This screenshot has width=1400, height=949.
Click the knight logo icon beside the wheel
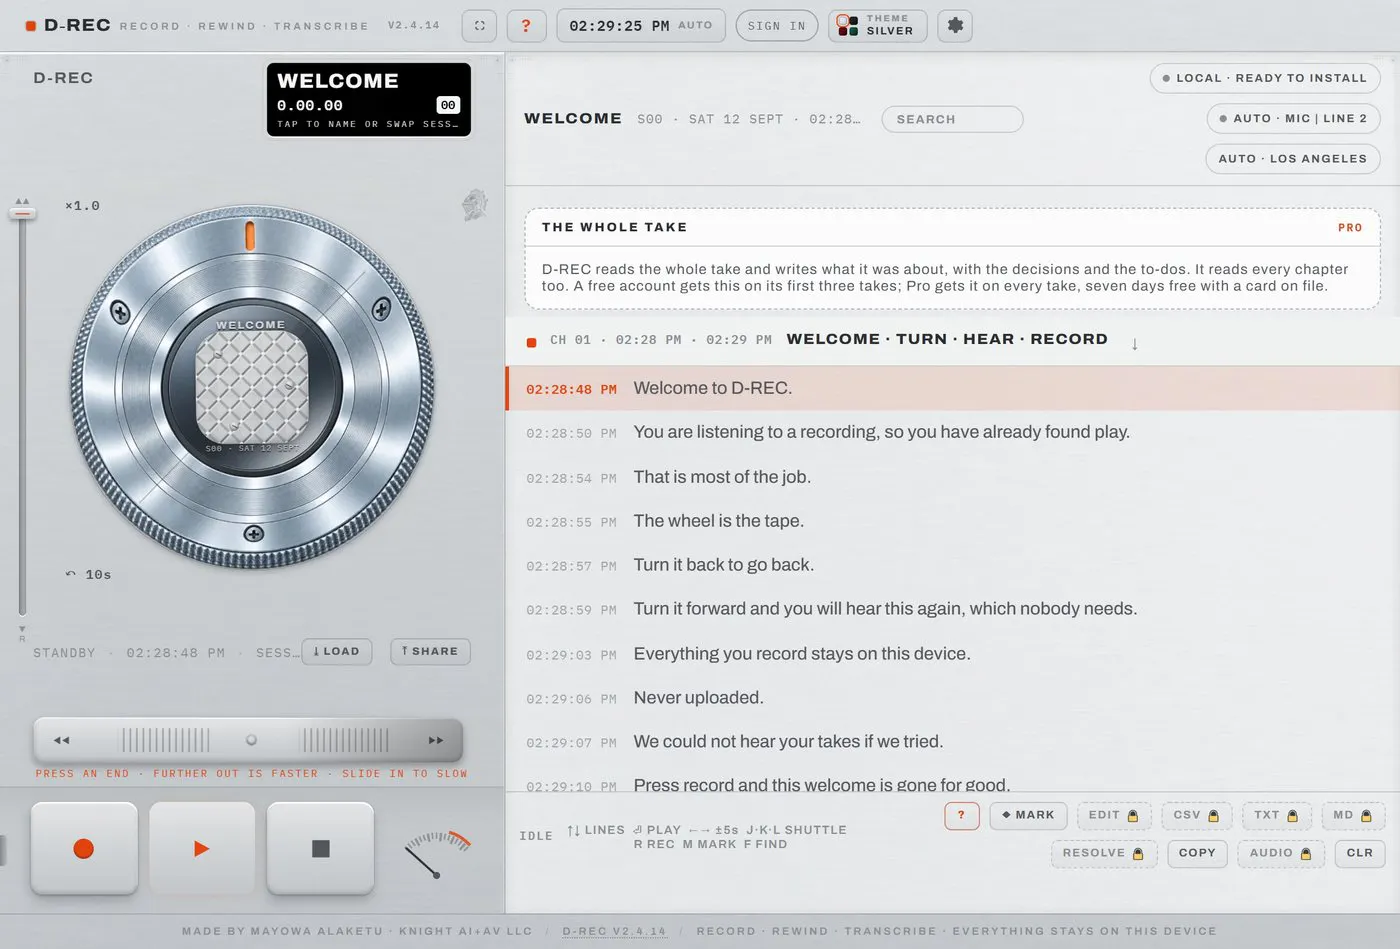475,205
